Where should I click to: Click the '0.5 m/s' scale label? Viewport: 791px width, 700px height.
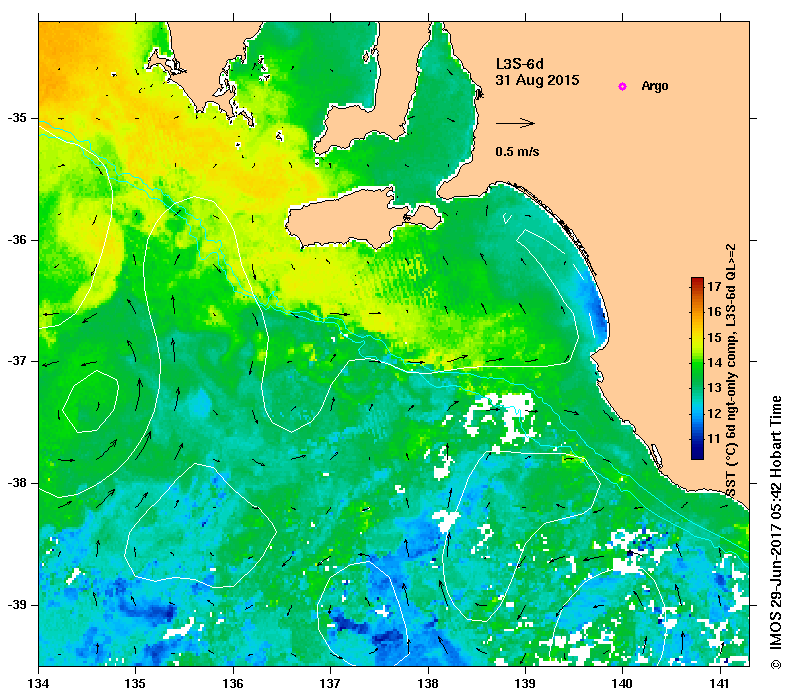(517, 151)
